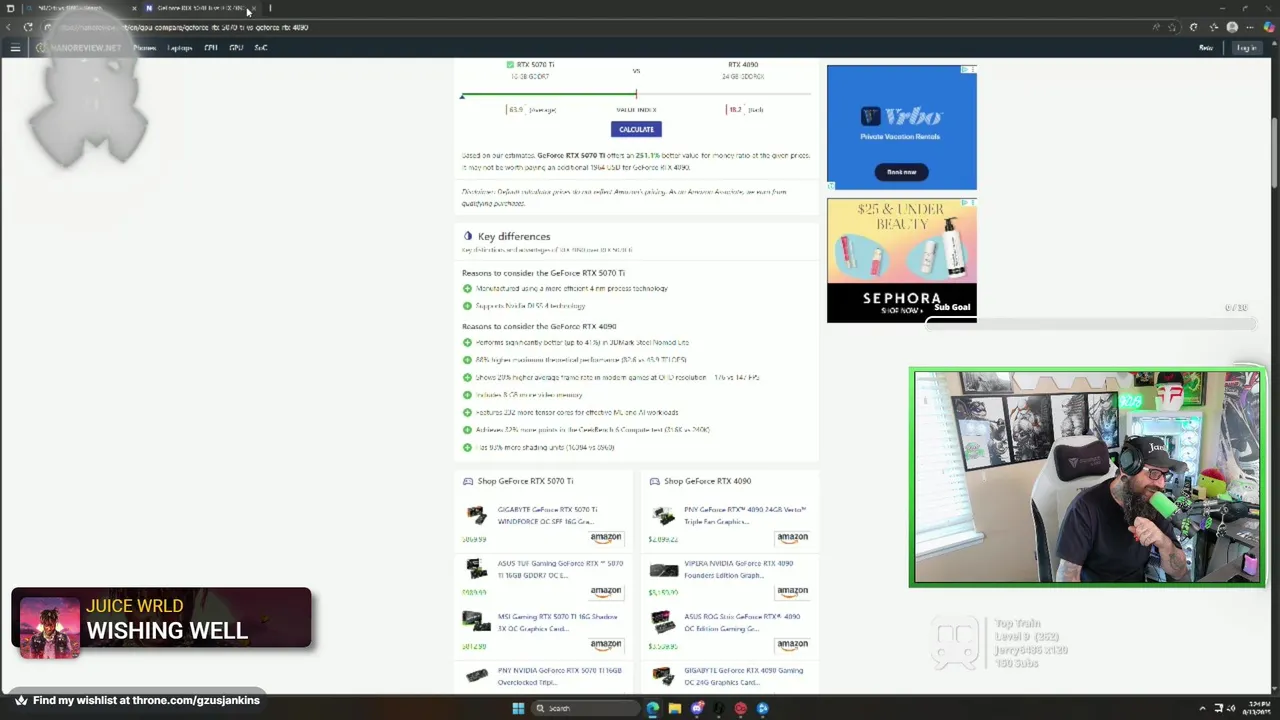The height and width of the screenshot is (720, 1280).
Task: Open Copilot sidebar icon
Action: (1269, 27)
